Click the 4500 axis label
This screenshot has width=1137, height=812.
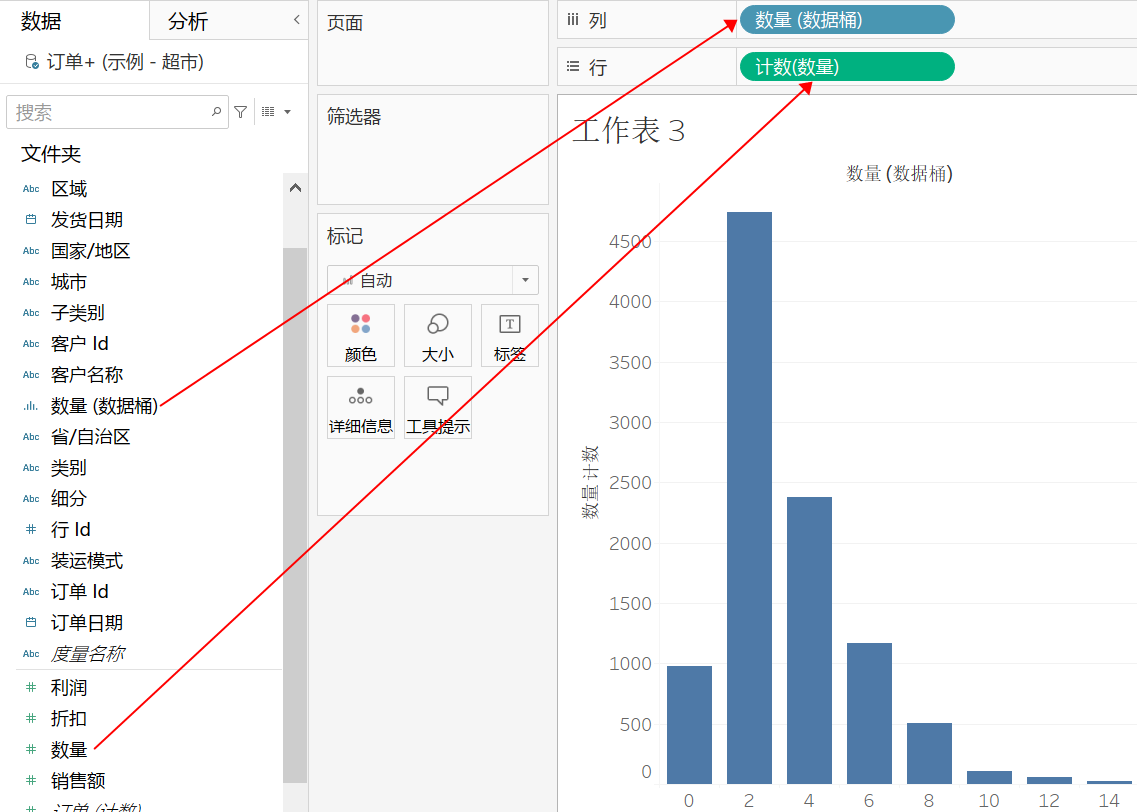click(630, 241)
